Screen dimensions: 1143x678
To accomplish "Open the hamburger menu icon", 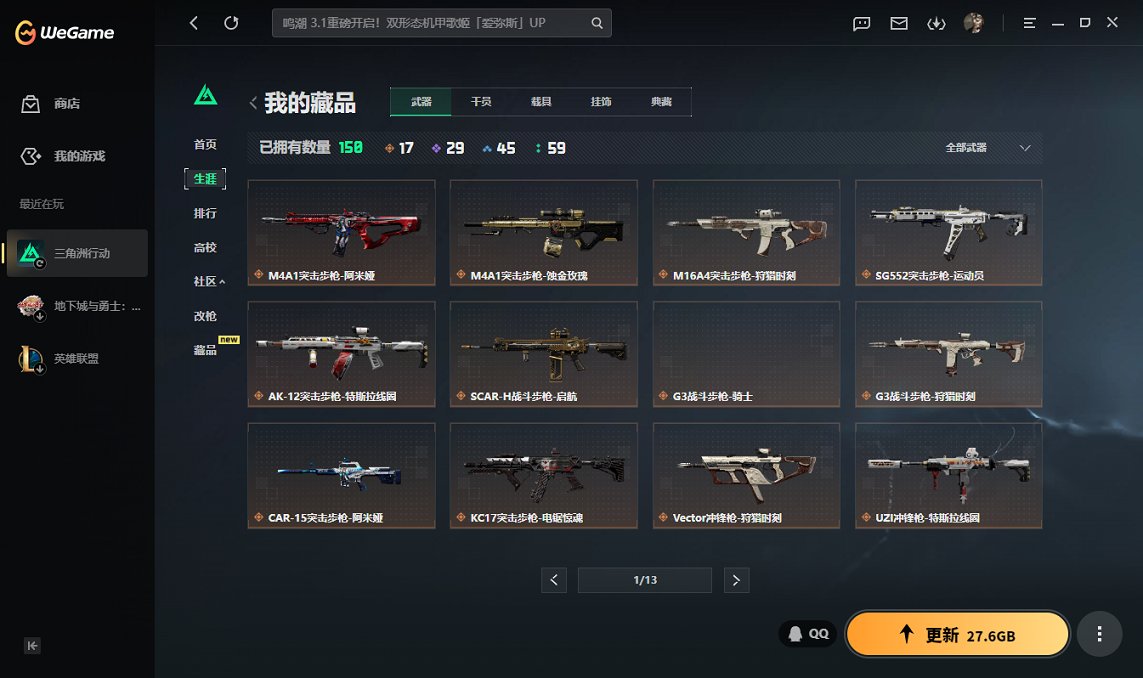I will point(1029,23).
